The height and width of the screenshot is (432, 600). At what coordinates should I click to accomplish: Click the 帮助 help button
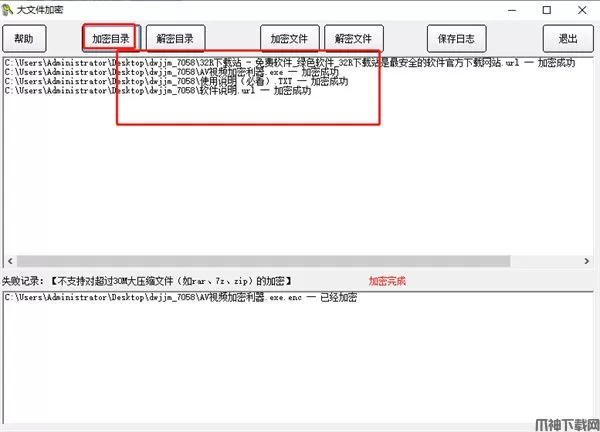click(x=24, y=39)
